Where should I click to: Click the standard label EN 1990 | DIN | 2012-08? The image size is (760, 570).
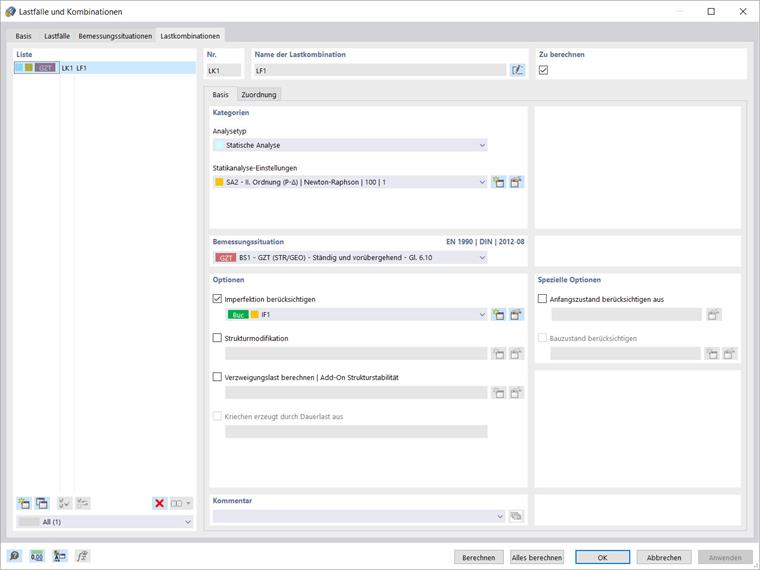tap(485, 241)
